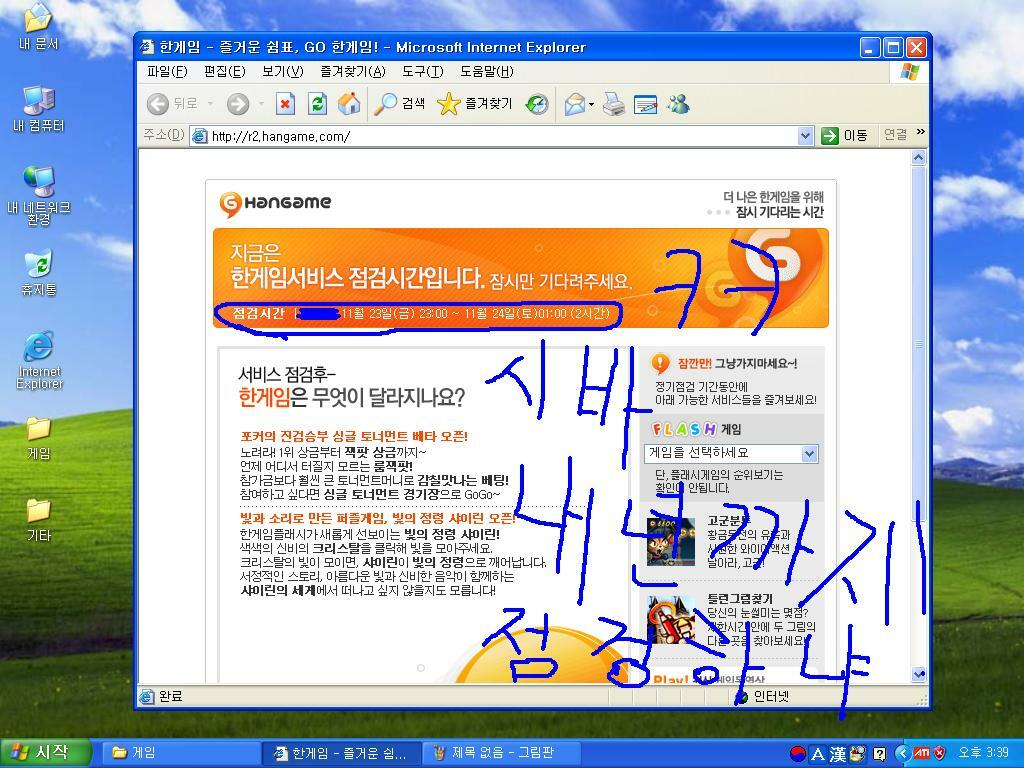The width and height of the screenshot is (1024, 768).
Task: Open 내 컴퓨터 desktop icon
Action: 39,108
